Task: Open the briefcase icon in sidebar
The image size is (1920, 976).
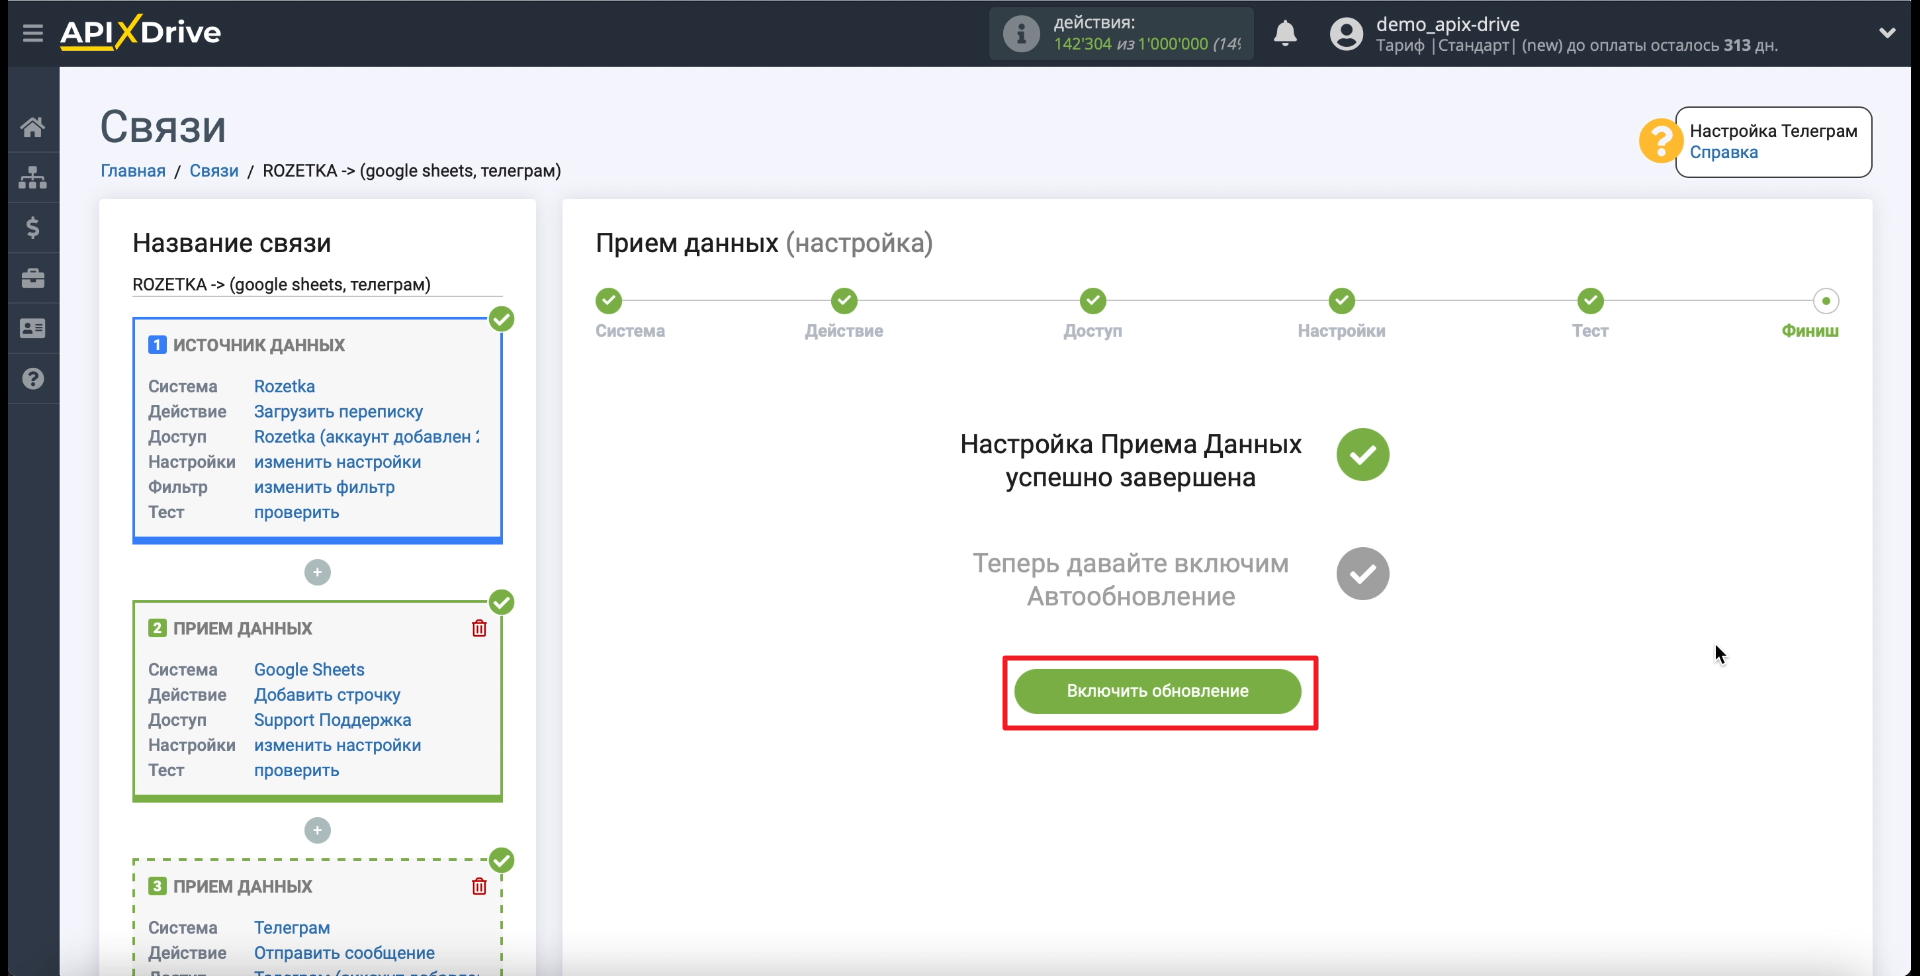Action: click(x=33, y=278)
